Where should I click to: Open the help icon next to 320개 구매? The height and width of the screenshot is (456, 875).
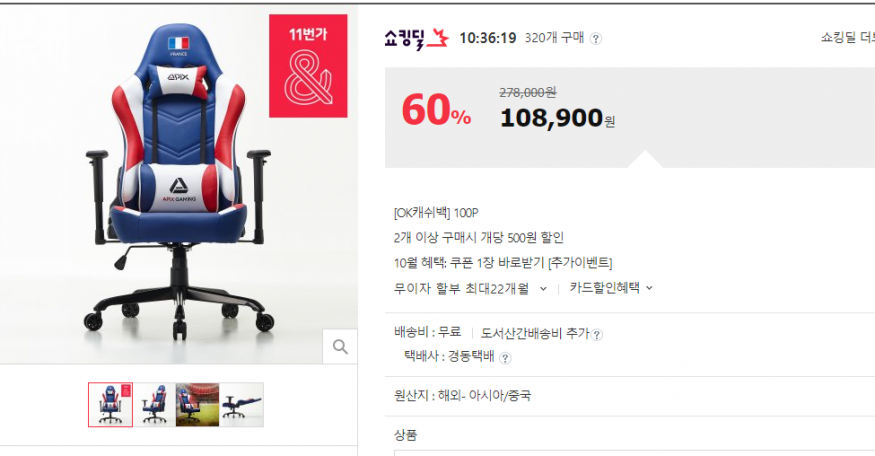tap(596, 39)
